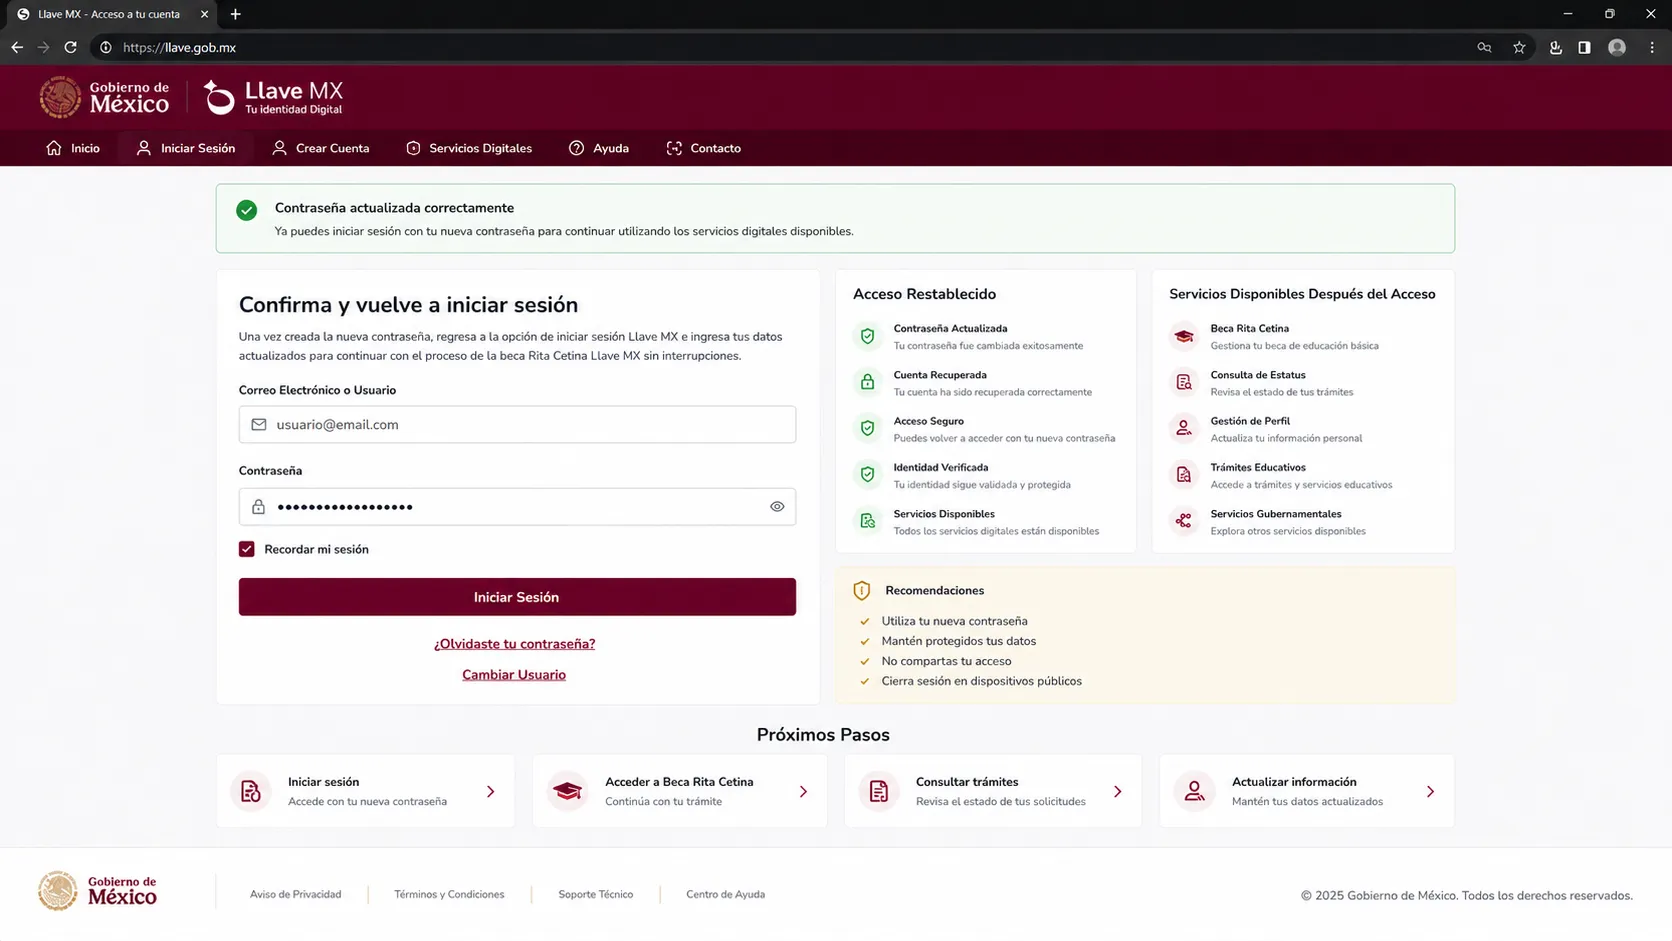Expand the Consultar trámites chevron

pyautogui.click(x=1117, y=791)
